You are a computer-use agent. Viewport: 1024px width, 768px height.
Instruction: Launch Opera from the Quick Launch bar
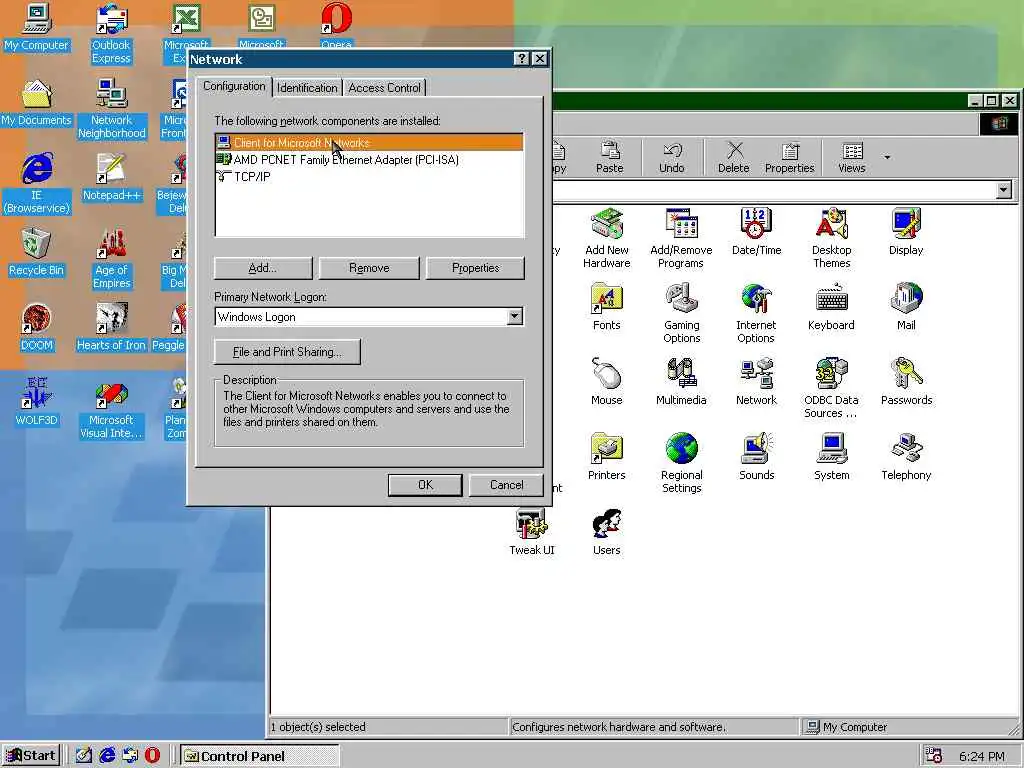coord(152,756)
